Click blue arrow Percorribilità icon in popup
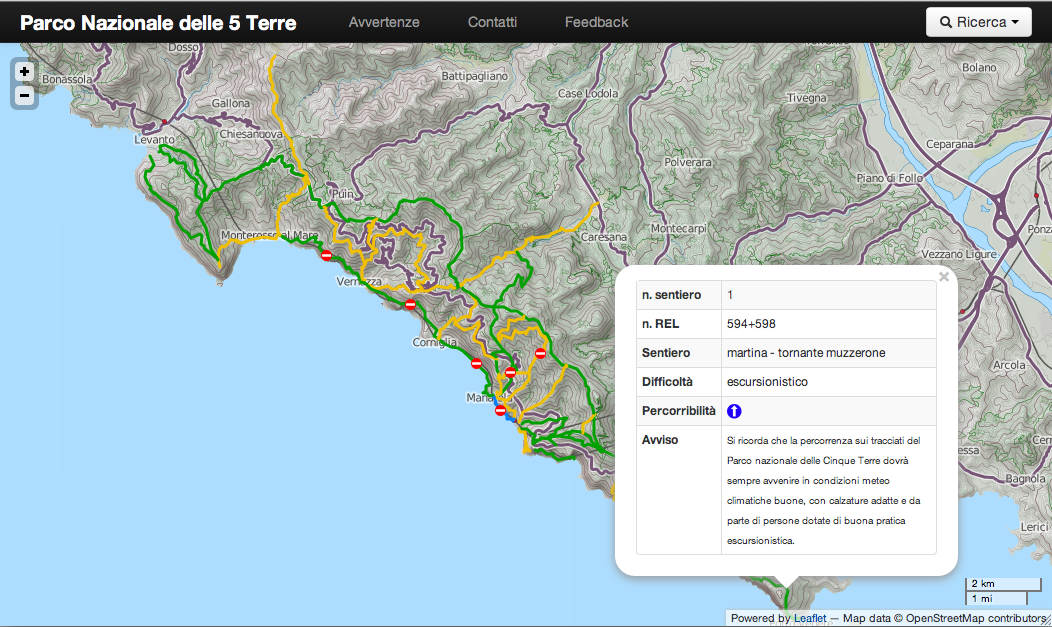 click(734, 411)
